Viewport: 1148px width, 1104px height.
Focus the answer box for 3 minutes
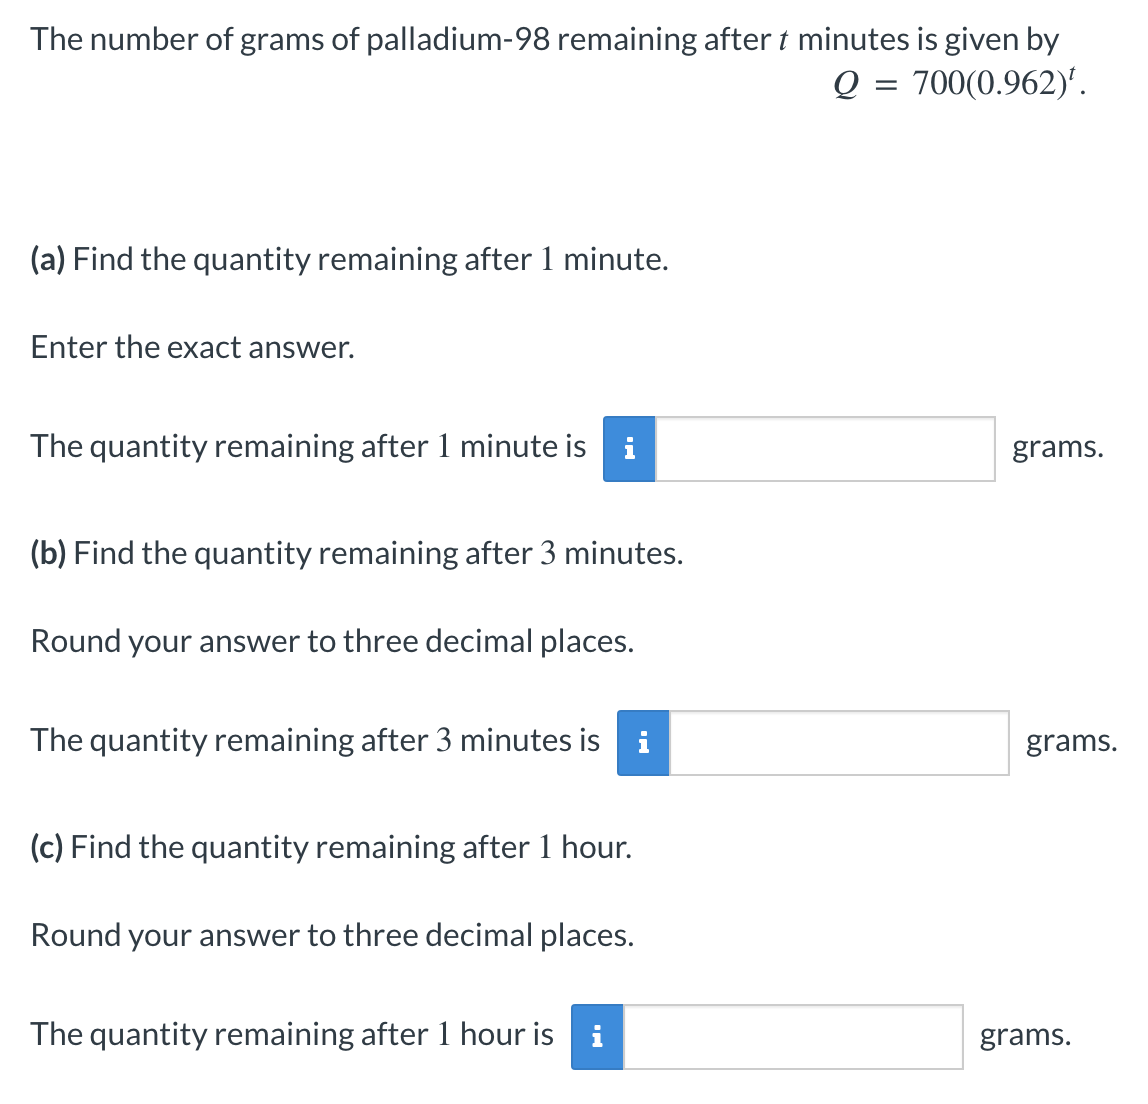(839, 743)
